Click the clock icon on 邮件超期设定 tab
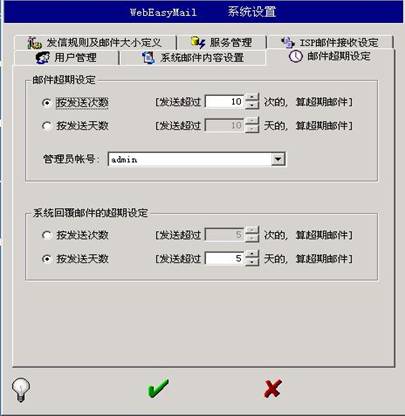 [296, 57]
